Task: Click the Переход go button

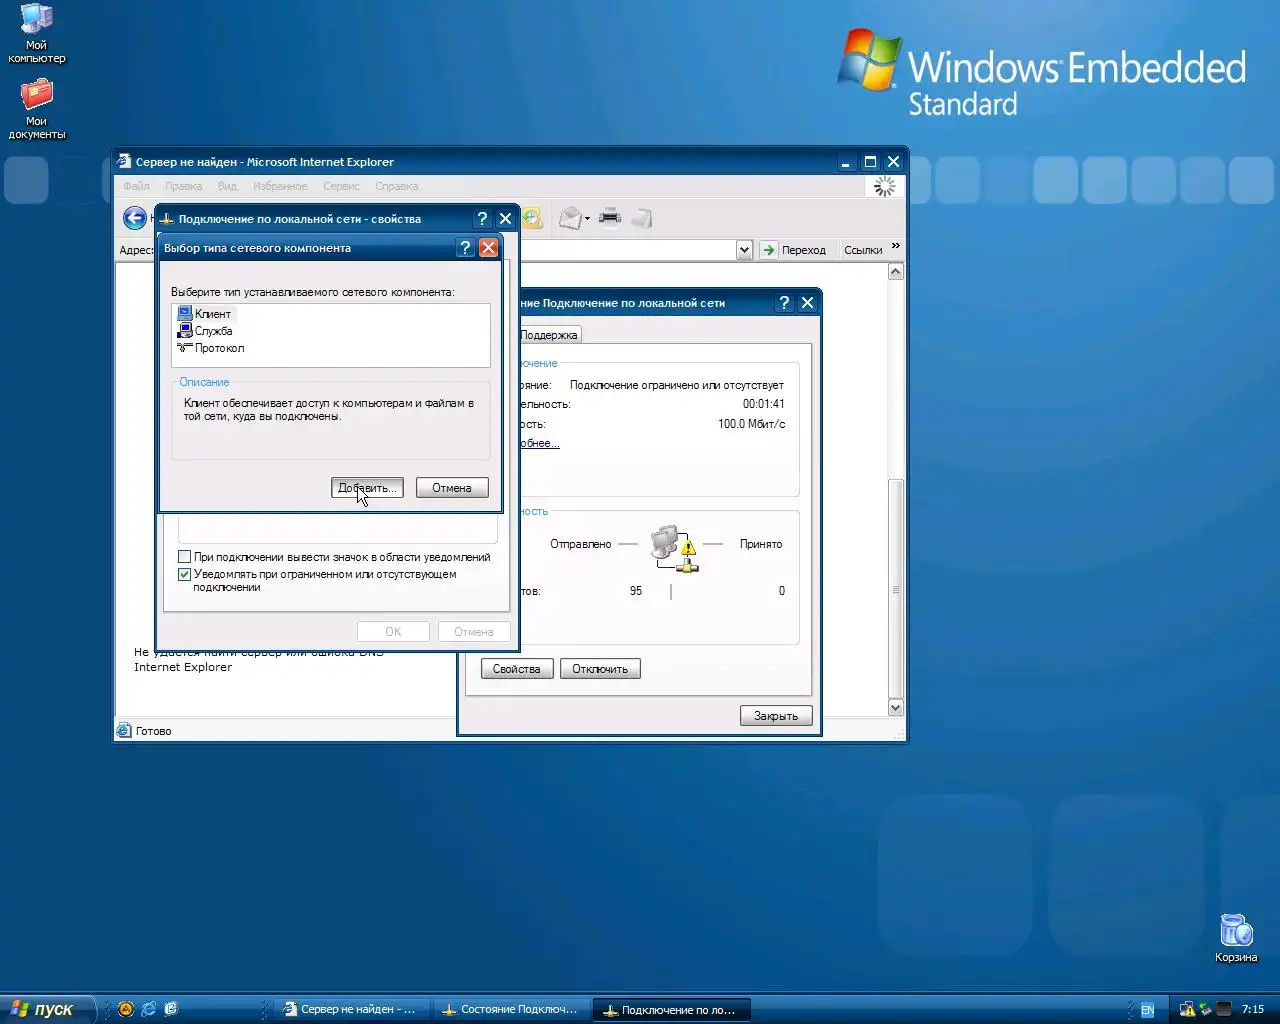Action: [794, 250]
